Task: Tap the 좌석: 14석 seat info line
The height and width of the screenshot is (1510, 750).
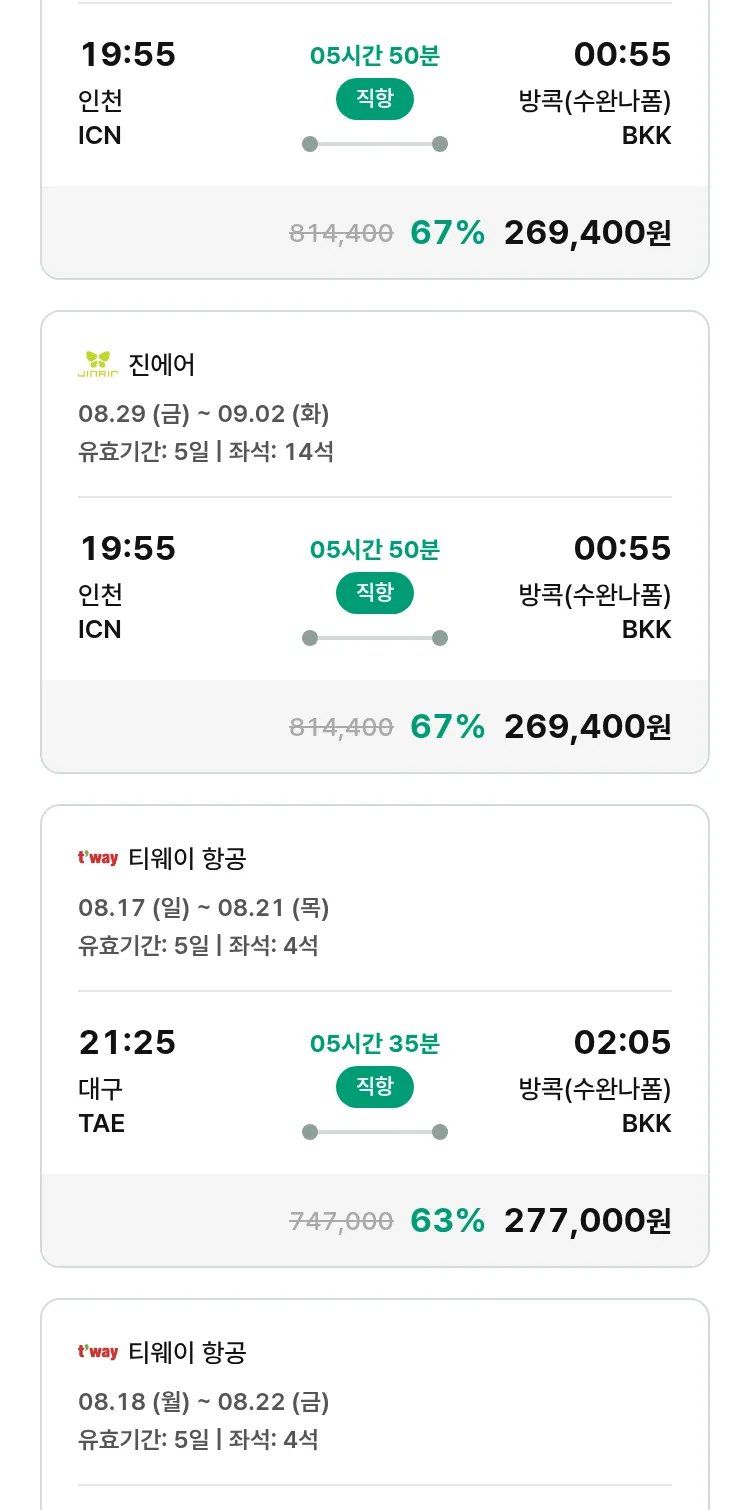Action: pyautogui.click(x=281, y=452)
